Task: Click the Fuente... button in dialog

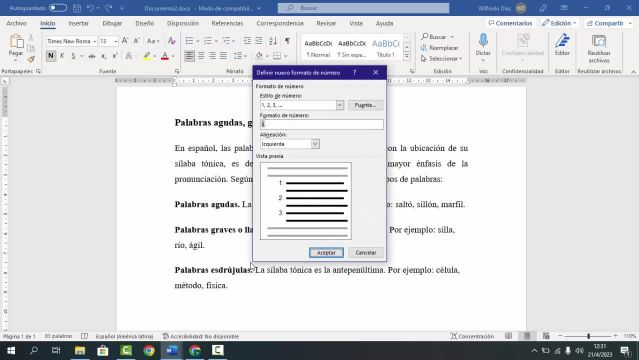Action: 366,105
